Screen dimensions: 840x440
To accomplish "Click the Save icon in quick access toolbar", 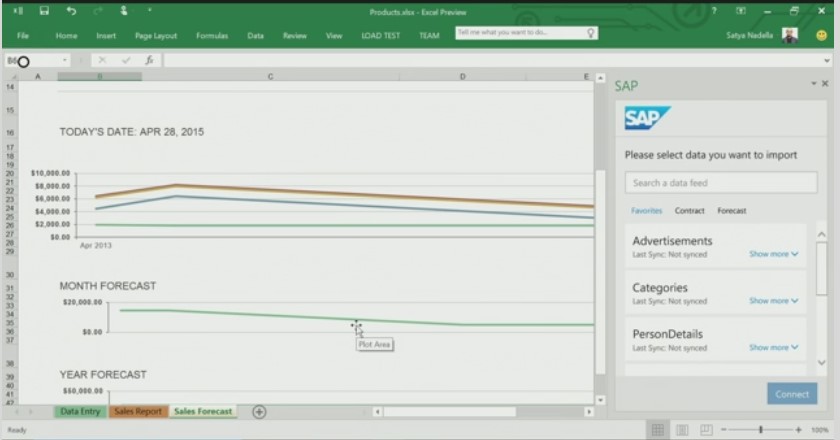I will (x=44, y=11).
